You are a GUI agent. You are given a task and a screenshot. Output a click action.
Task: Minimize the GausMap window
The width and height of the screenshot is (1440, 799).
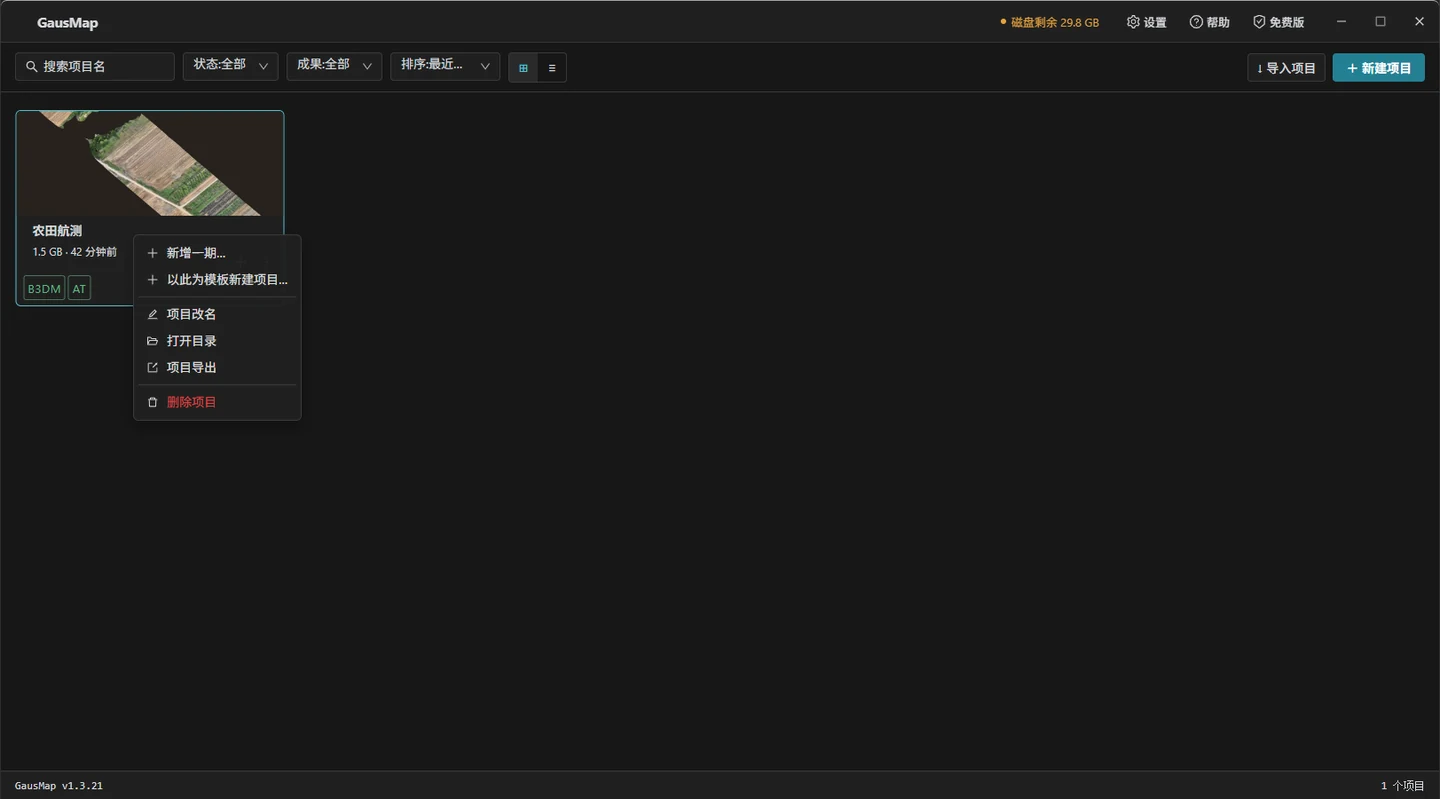pos(1342,22)
